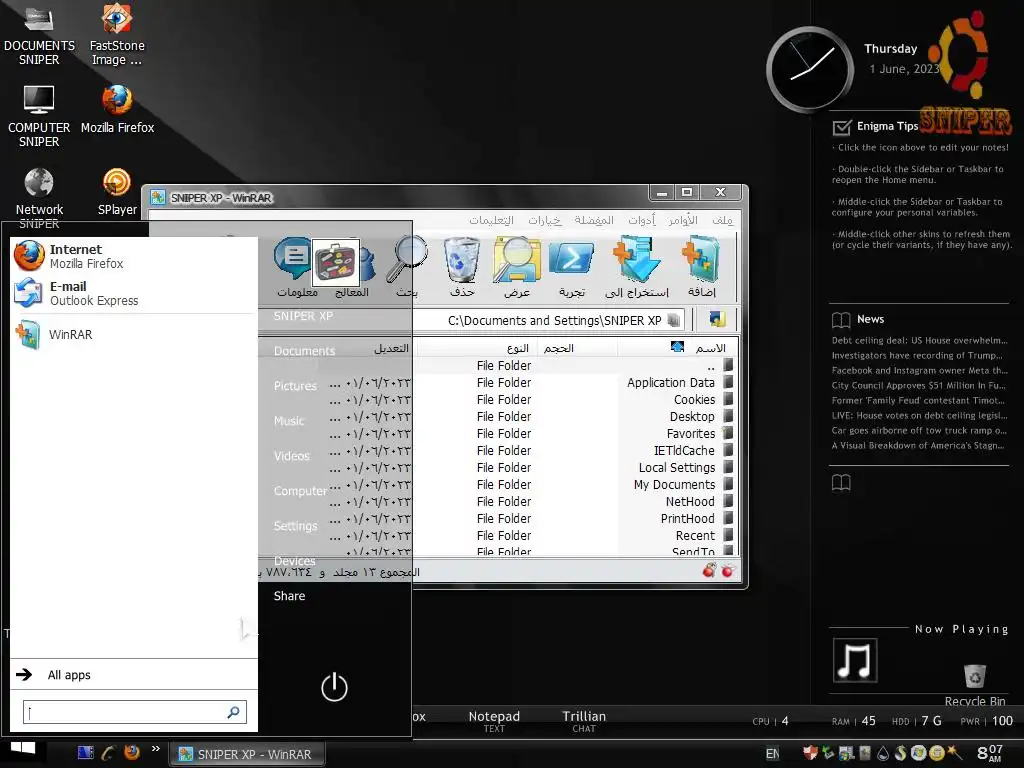Click Videos in Start menu right pane

pyautogui.click(x=291, y=456)
